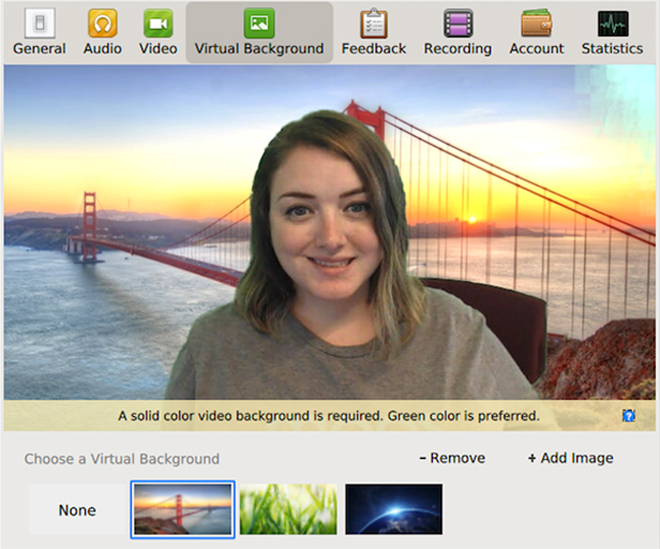Switch to the Video tab label
660x549 pixels.
(158, 49)
